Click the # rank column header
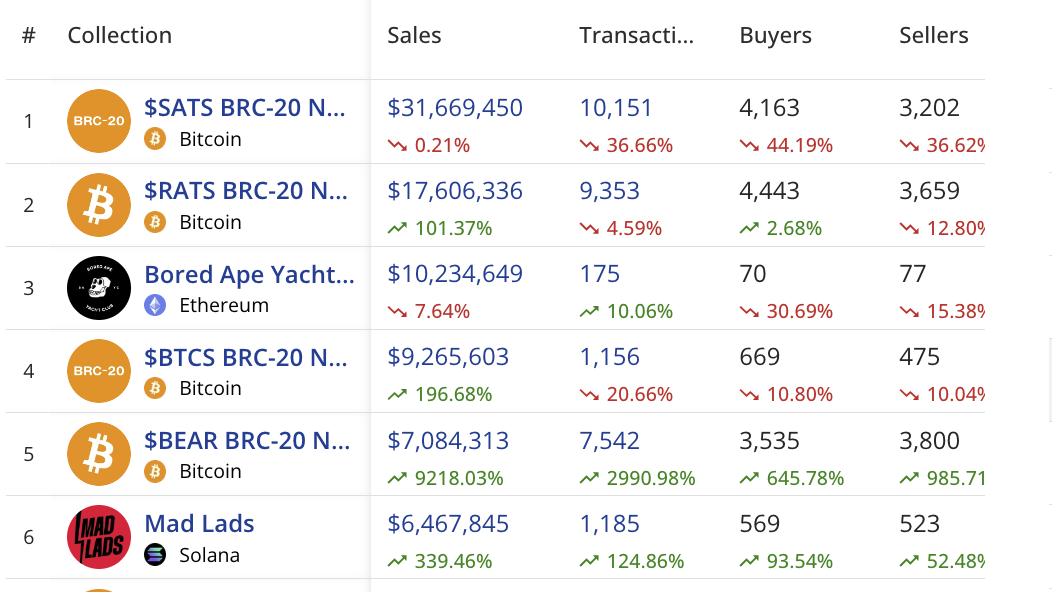Screen dimensions: 1052x592 [x=28, y=35]
